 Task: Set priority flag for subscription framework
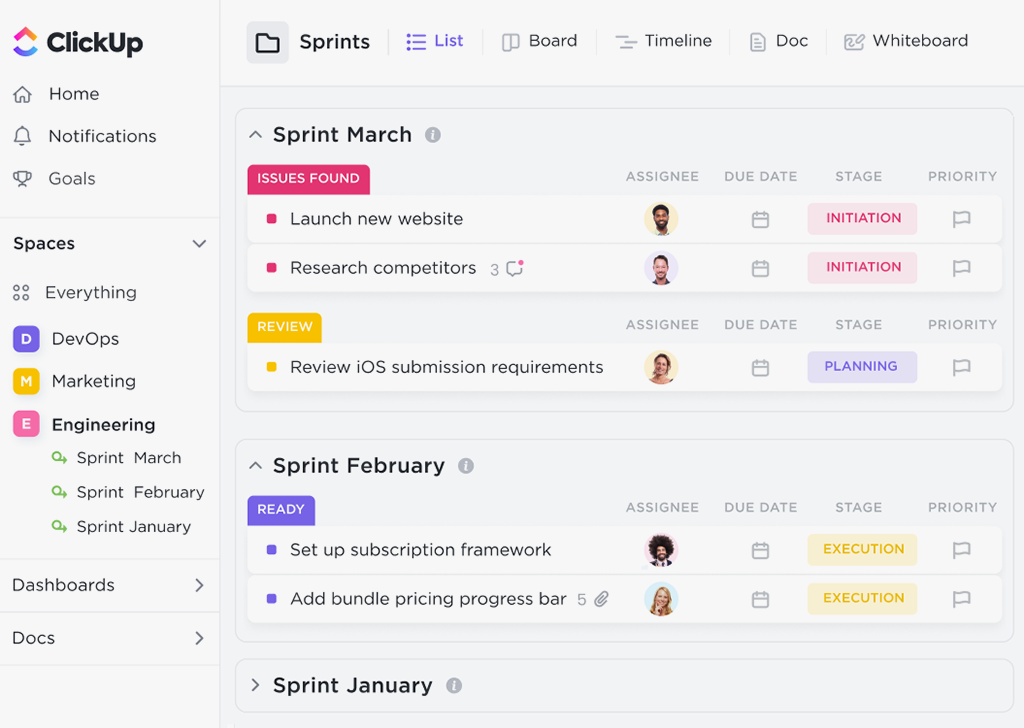[961, 550]
